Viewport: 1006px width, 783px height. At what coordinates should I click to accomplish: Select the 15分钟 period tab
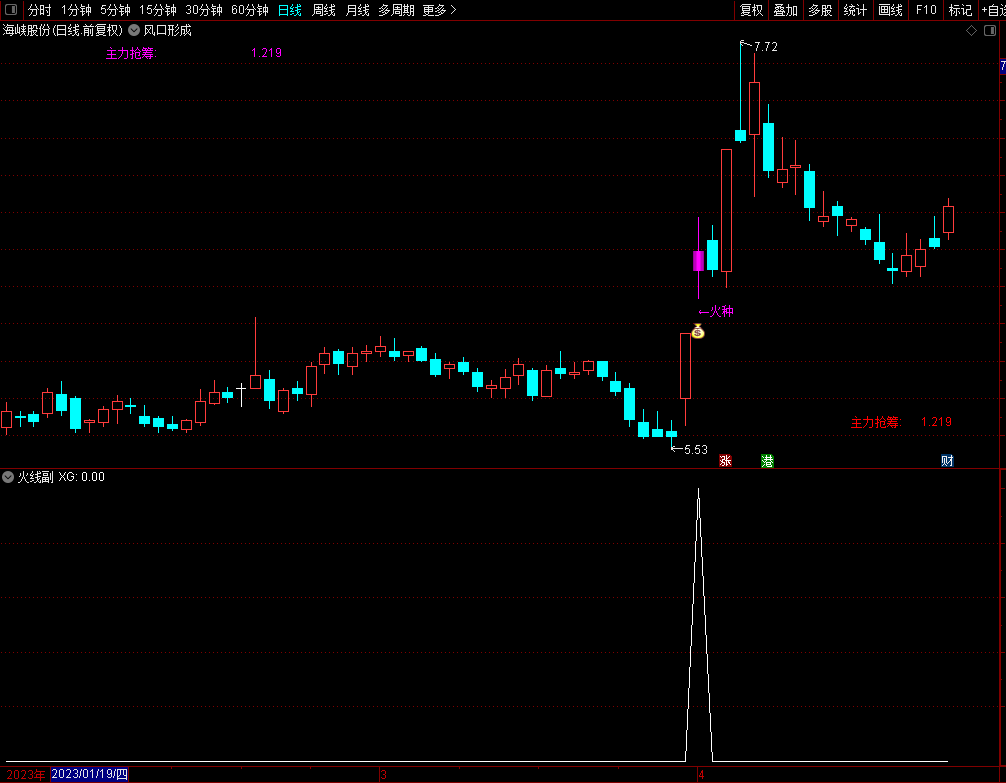[x=158, y=10]
